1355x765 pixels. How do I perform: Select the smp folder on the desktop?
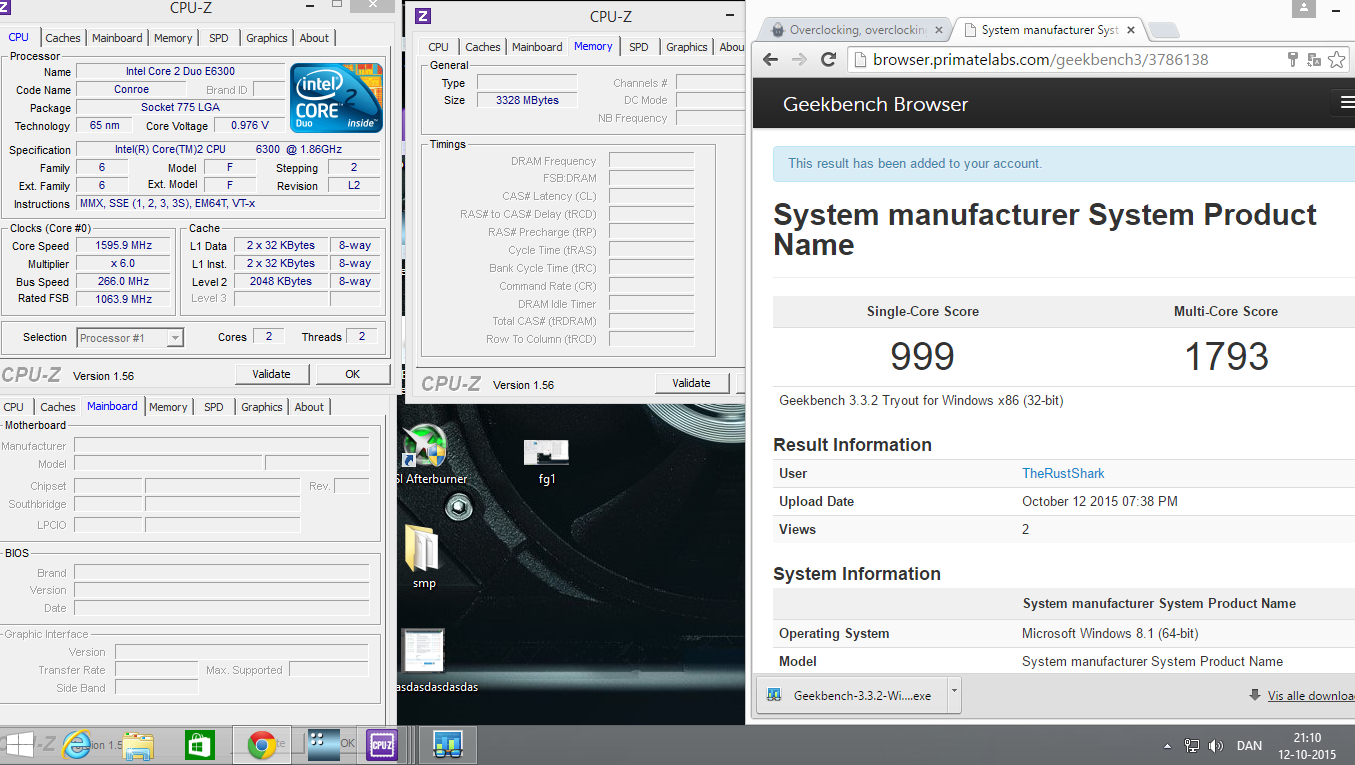(424, 555)
